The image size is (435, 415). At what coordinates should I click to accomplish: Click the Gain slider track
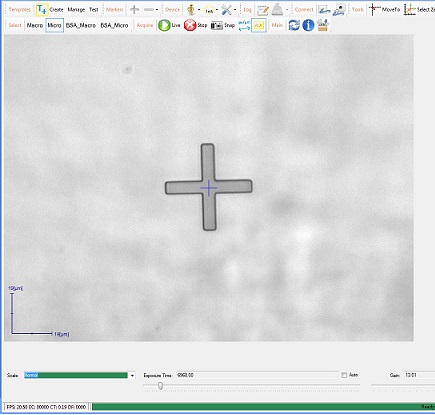403,385
